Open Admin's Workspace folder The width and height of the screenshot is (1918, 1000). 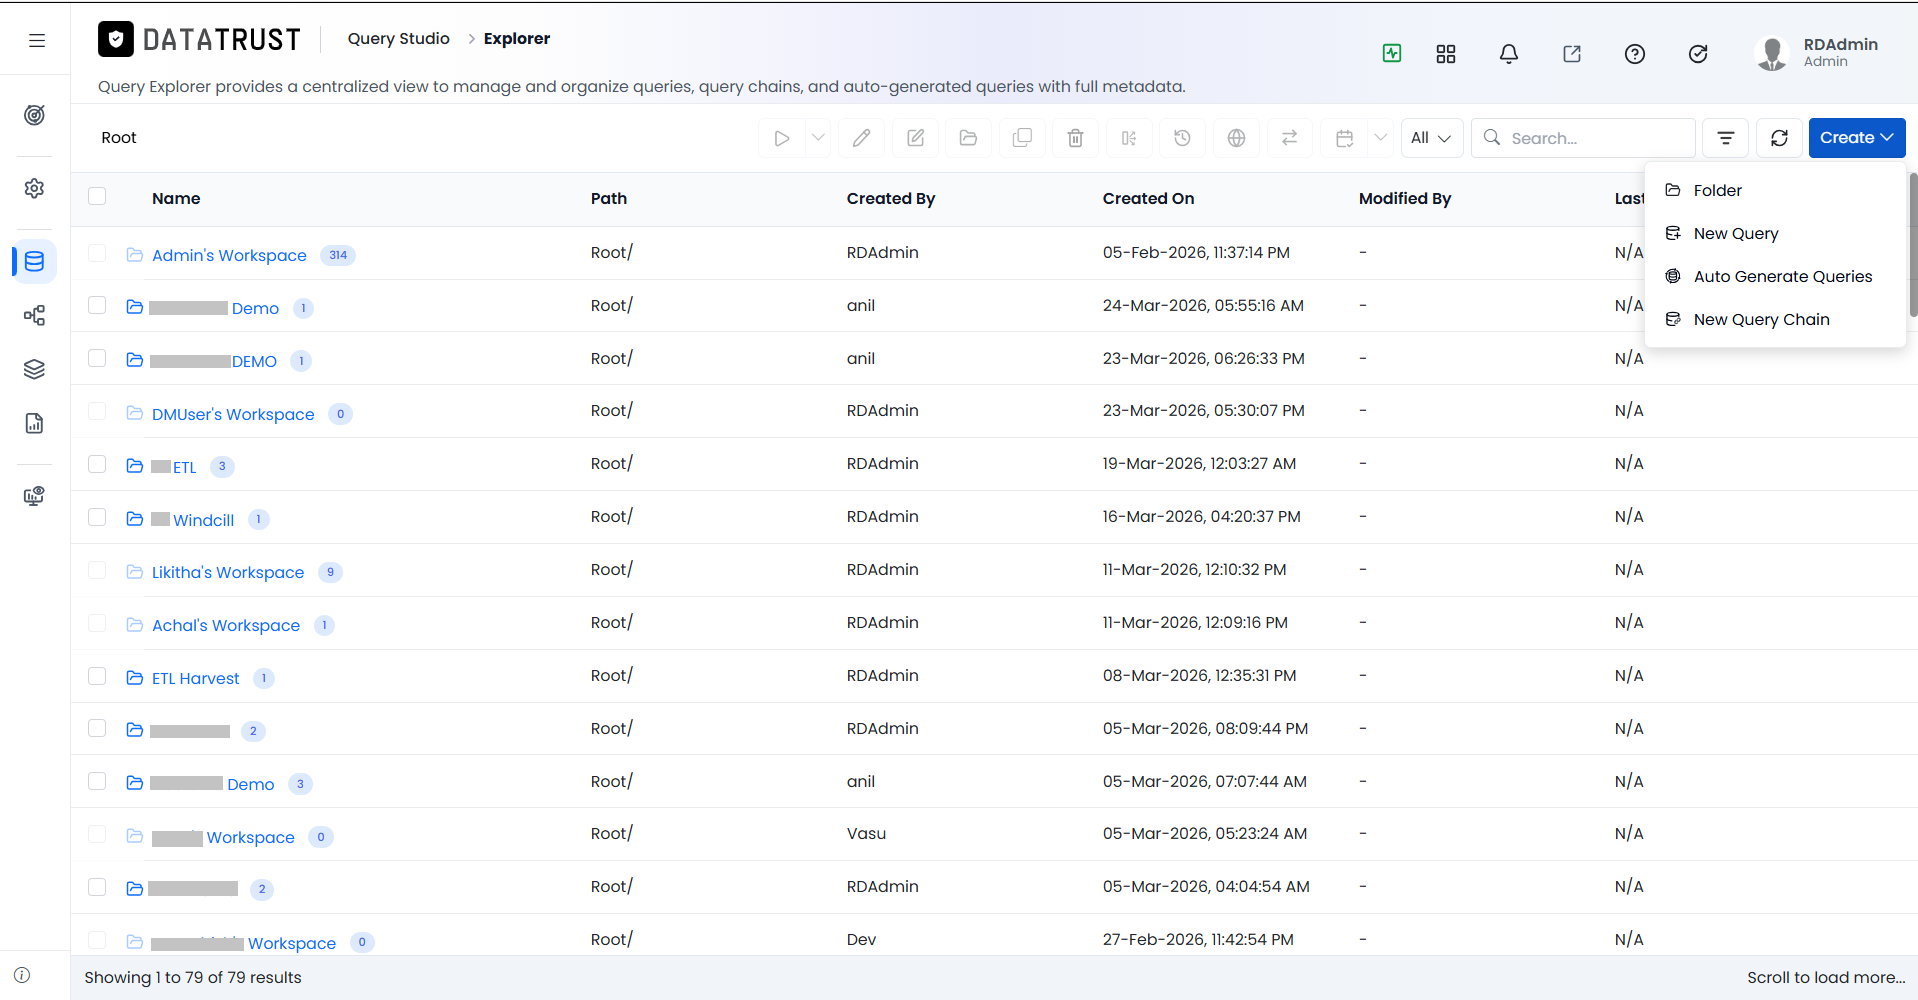coord(229,255)
